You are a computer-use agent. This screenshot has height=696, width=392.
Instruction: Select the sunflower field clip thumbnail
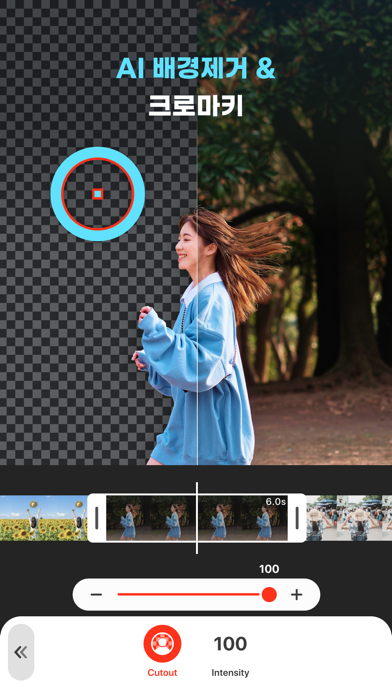click(44, 518)
